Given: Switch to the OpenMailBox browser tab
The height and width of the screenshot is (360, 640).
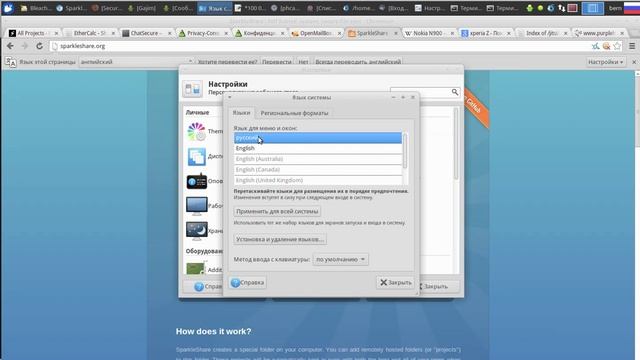Looking at the screenshot, I should (316, 33).
